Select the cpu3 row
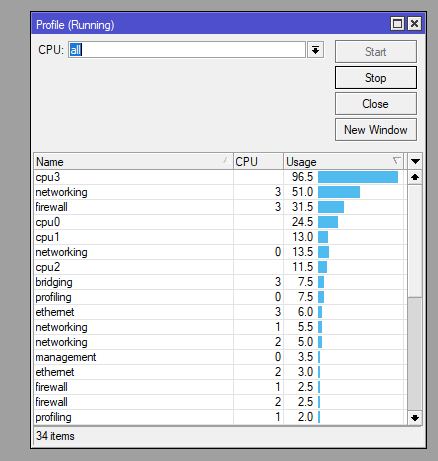The image size is (438, 461). click(219, 177)
